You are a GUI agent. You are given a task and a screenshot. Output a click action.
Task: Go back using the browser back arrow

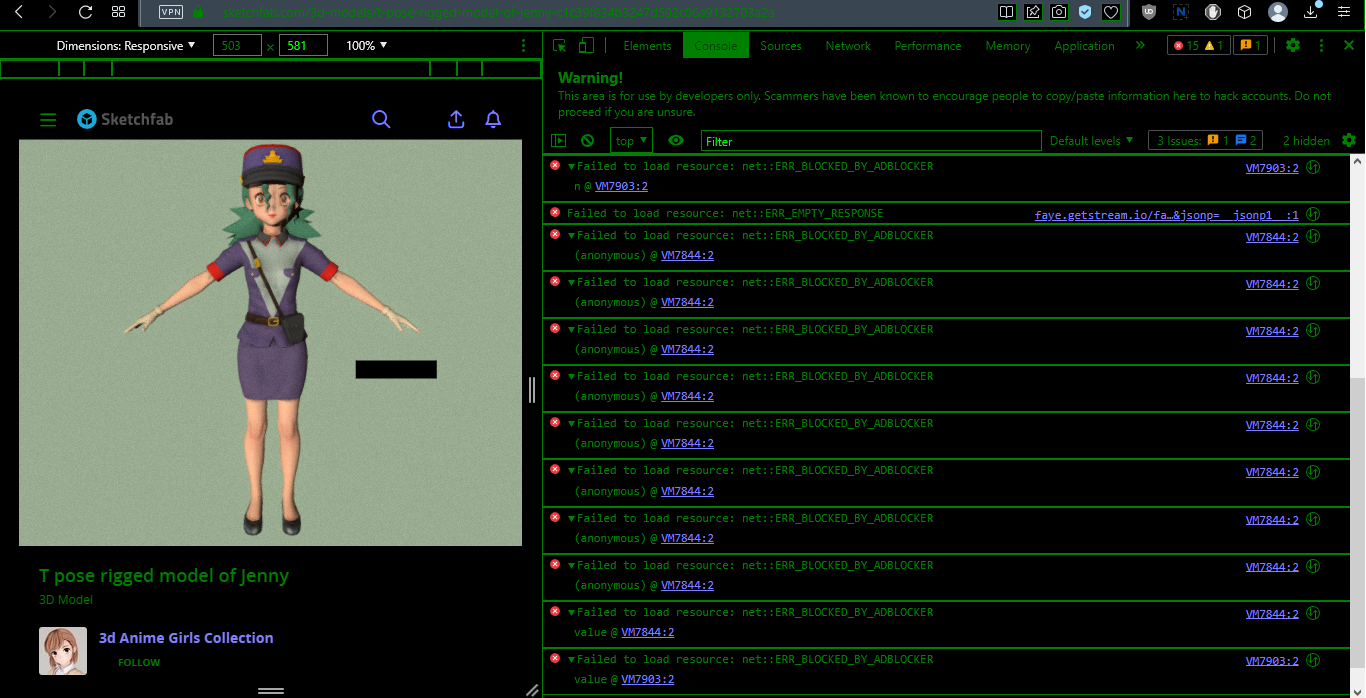pos(19,12)
